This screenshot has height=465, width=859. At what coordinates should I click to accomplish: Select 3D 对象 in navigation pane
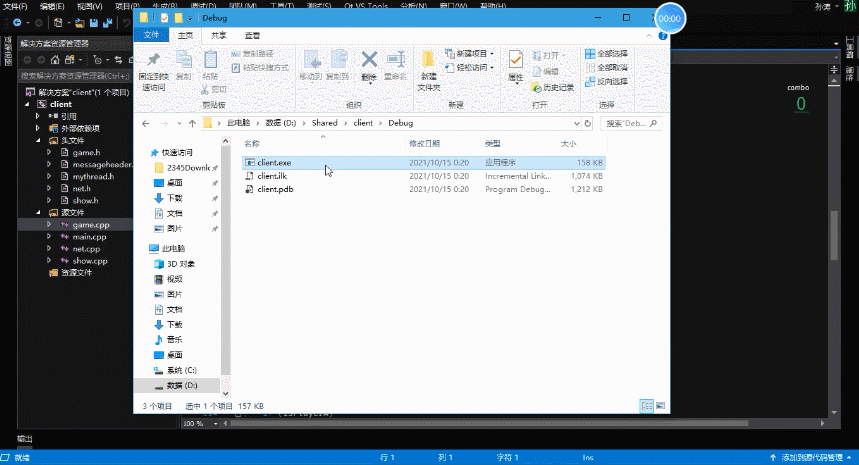[x=180, y=264]
